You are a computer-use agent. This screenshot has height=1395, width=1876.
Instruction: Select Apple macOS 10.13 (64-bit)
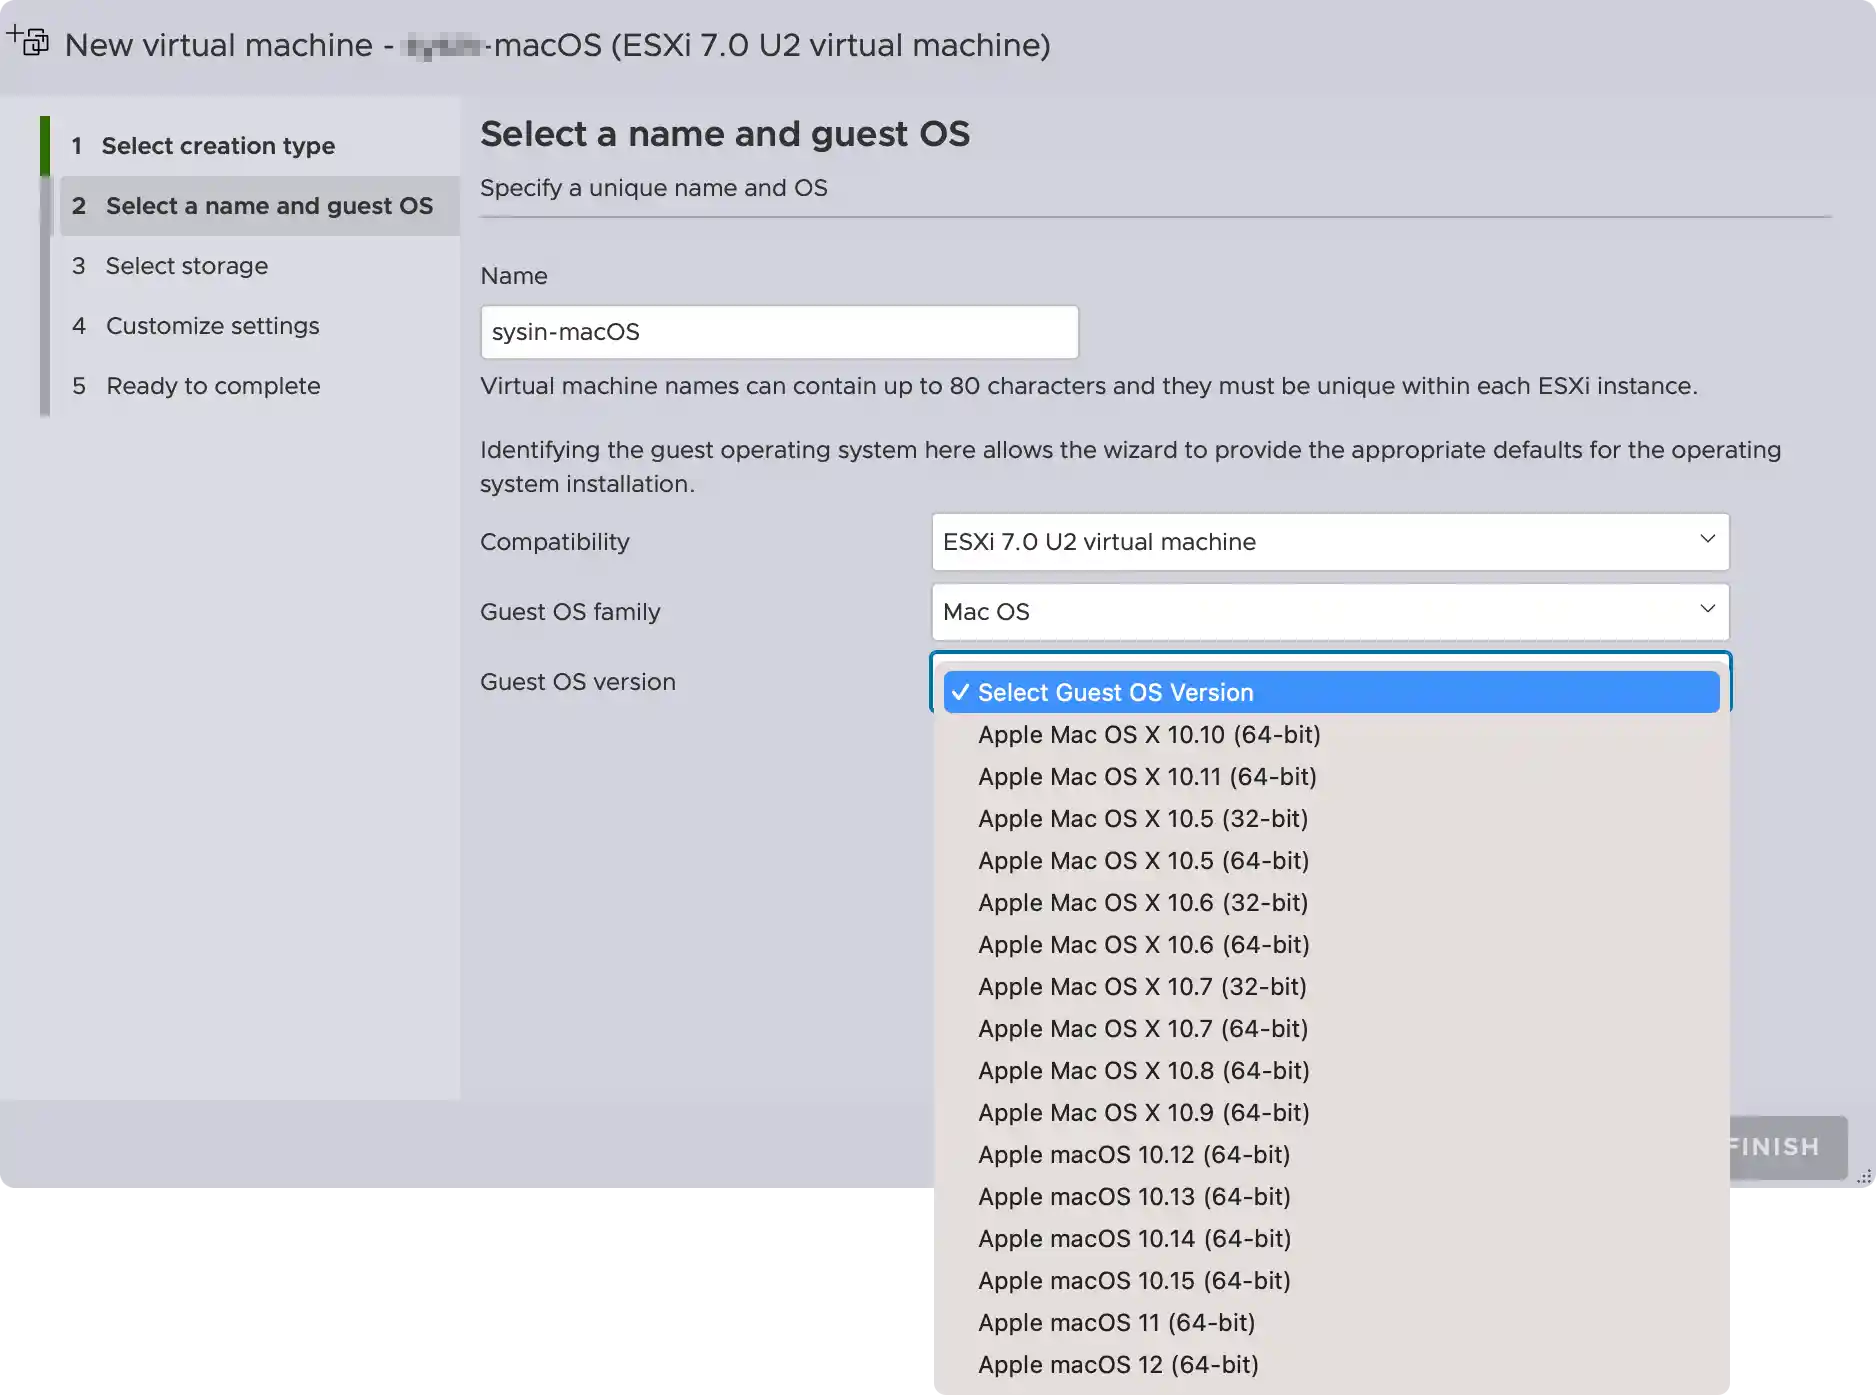click(1331, 1197)
